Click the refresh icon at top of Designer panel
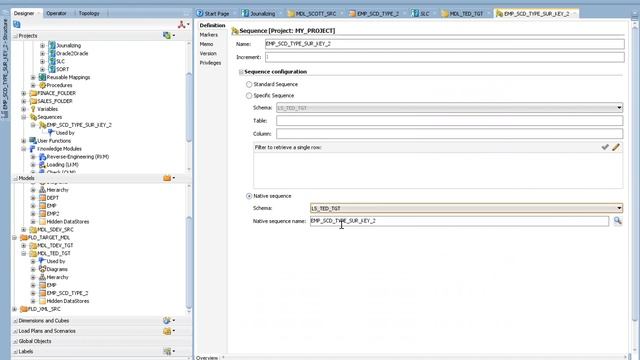 coord(17,24)
